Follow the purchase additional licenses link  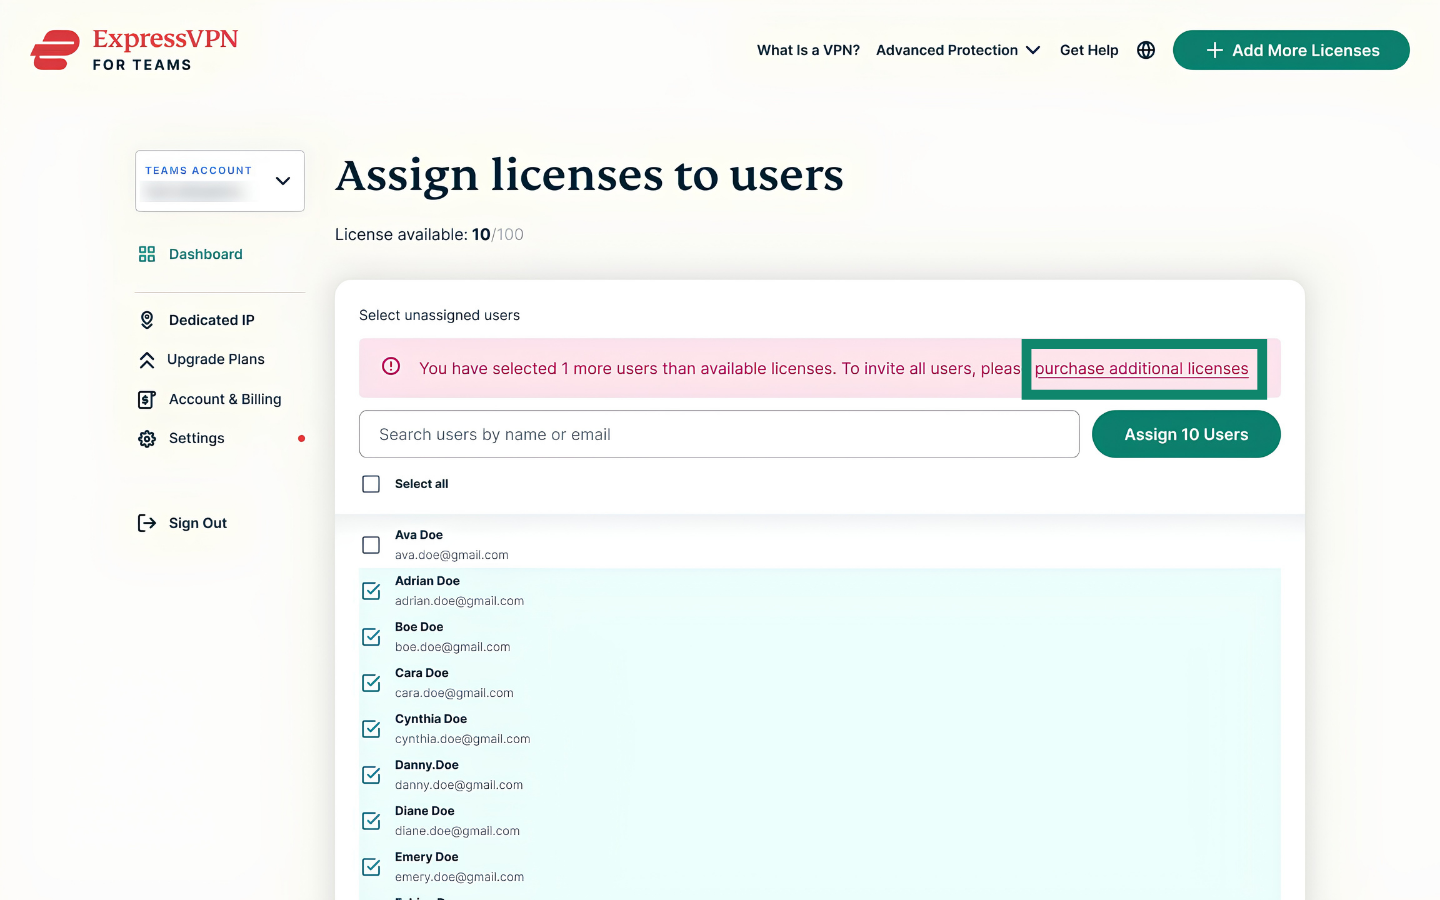1141,368
